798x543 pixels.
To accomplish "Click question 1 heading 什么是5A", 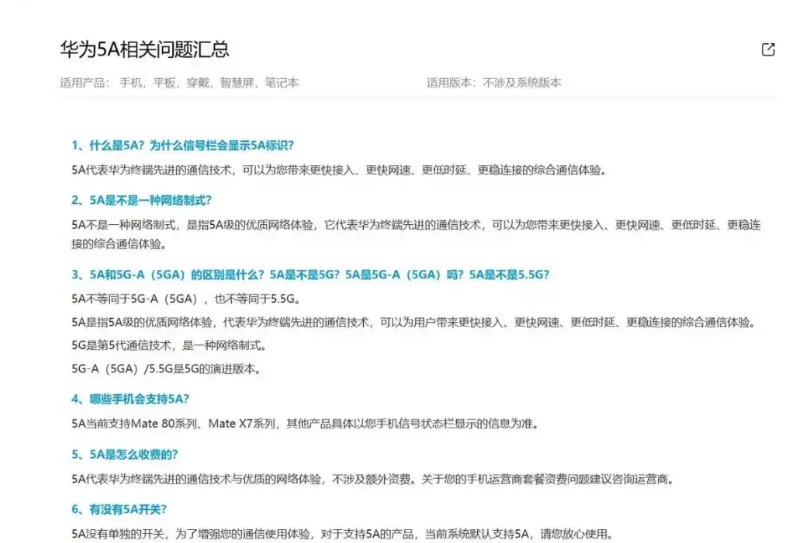I will (x=182, y=146).
